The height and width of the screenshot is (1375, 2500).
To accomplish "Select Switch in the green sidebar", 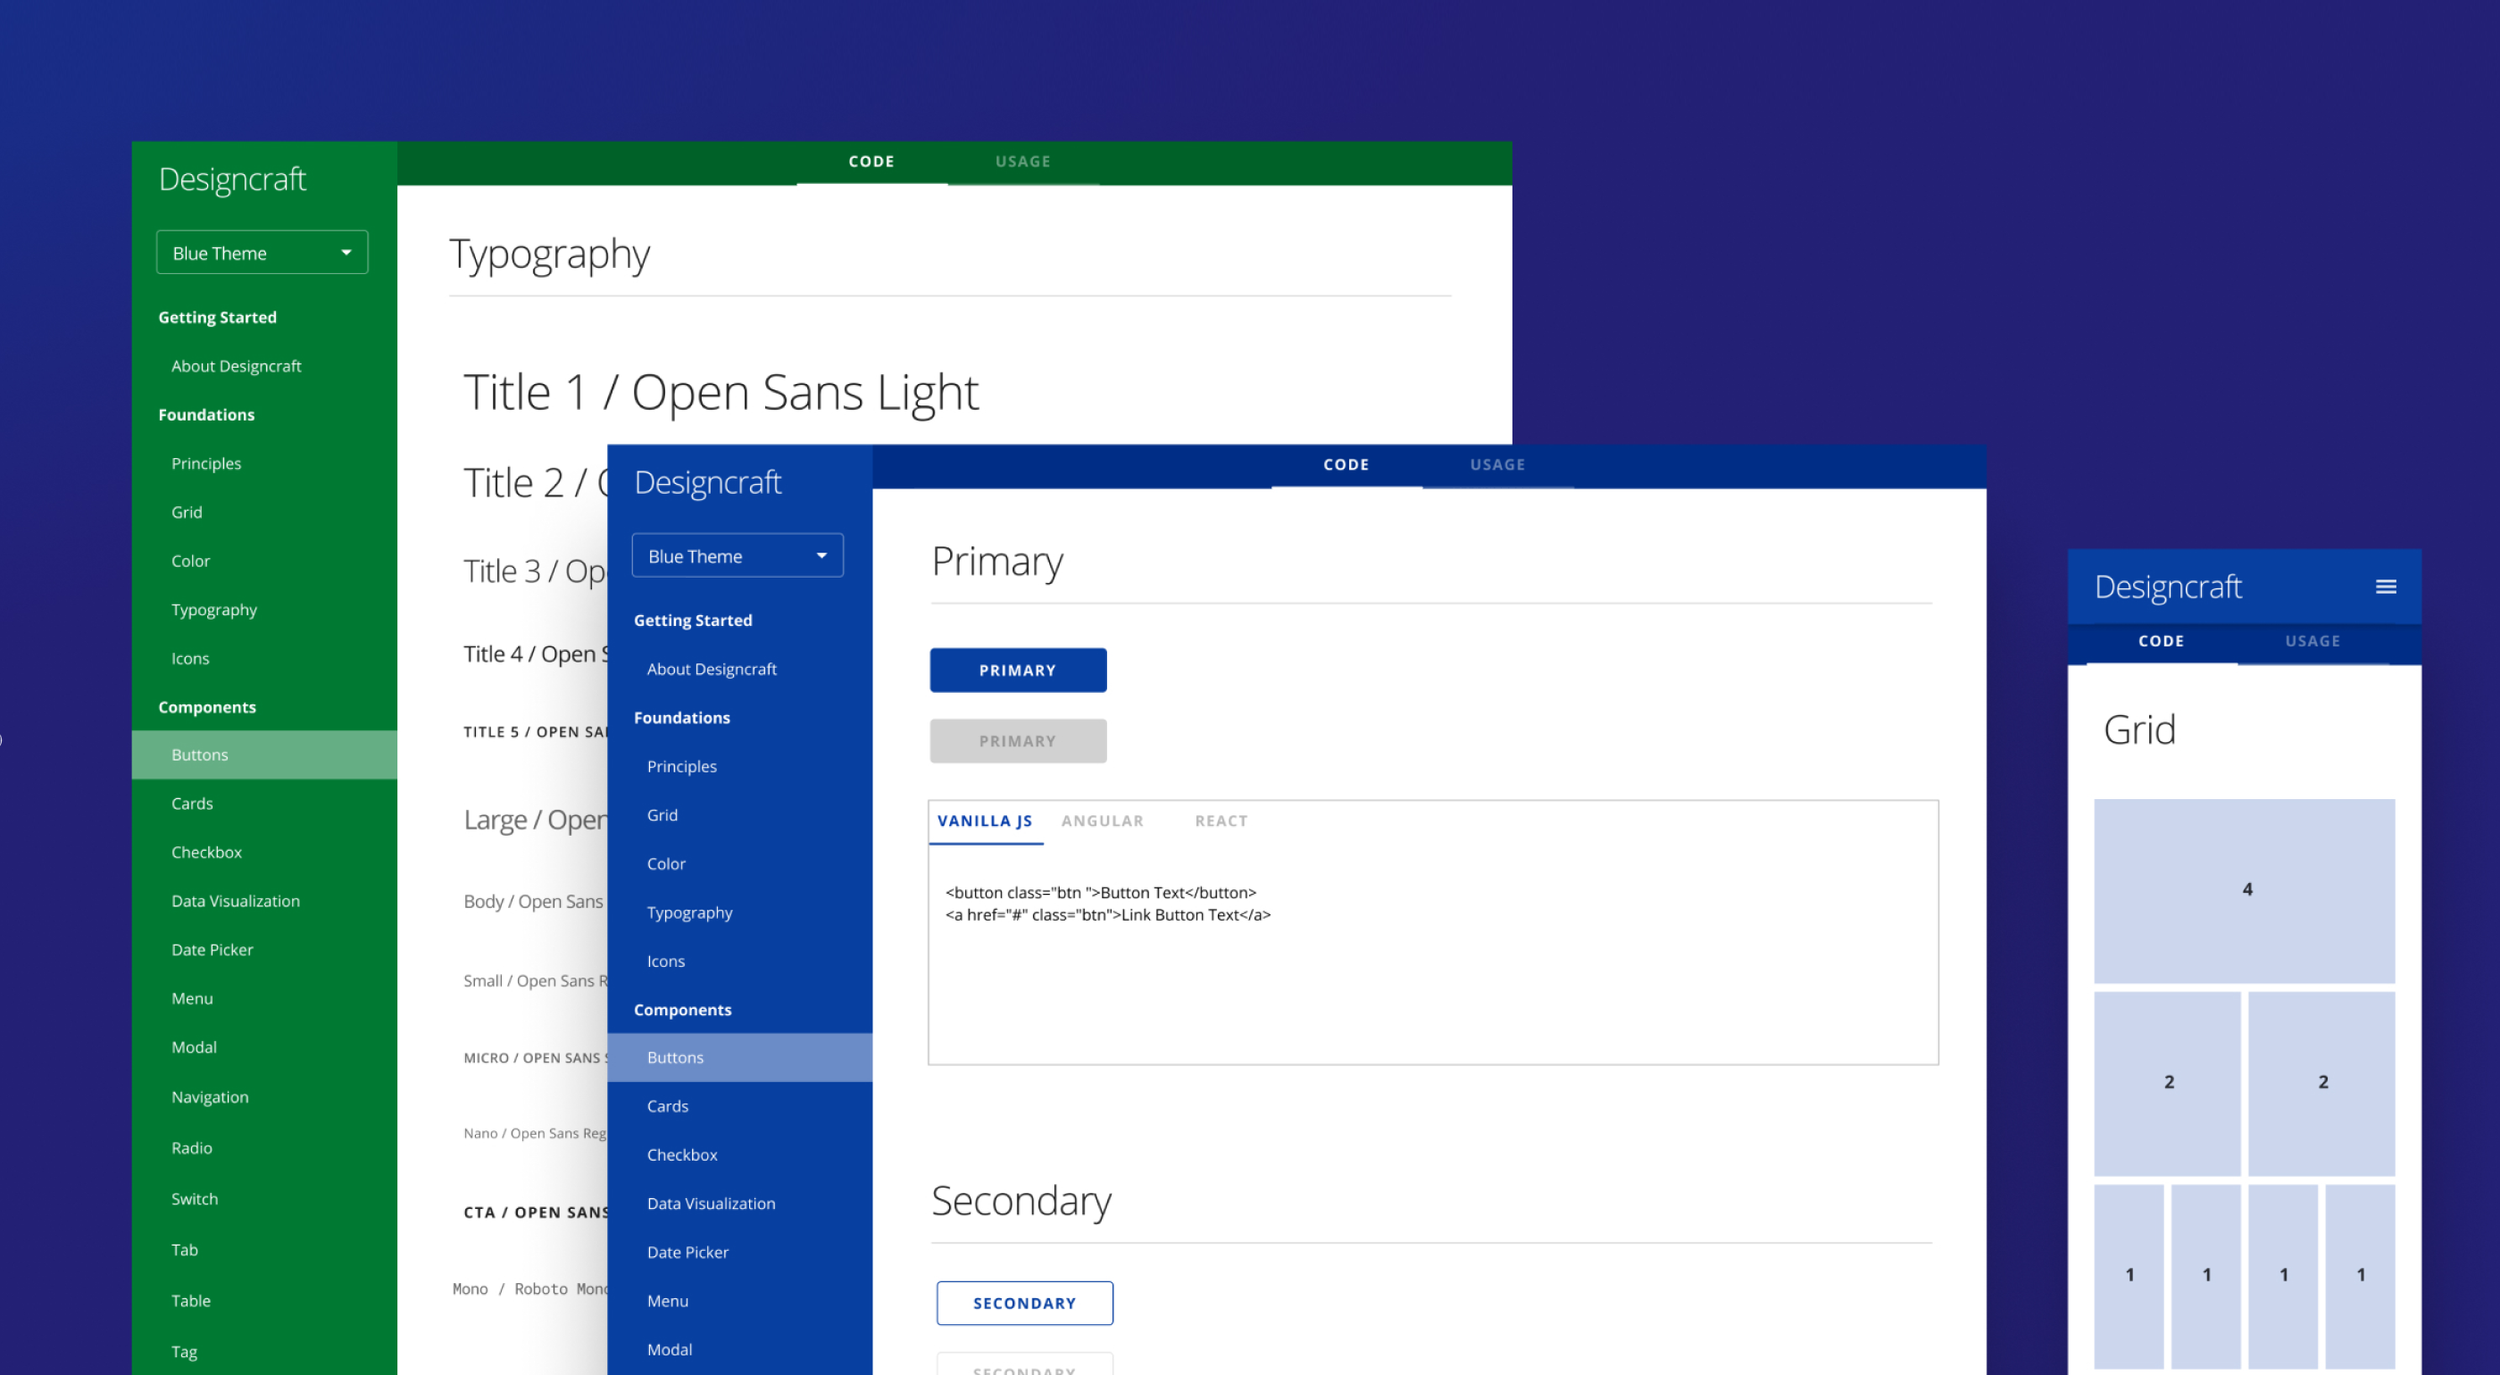I will pos(194,1199).
